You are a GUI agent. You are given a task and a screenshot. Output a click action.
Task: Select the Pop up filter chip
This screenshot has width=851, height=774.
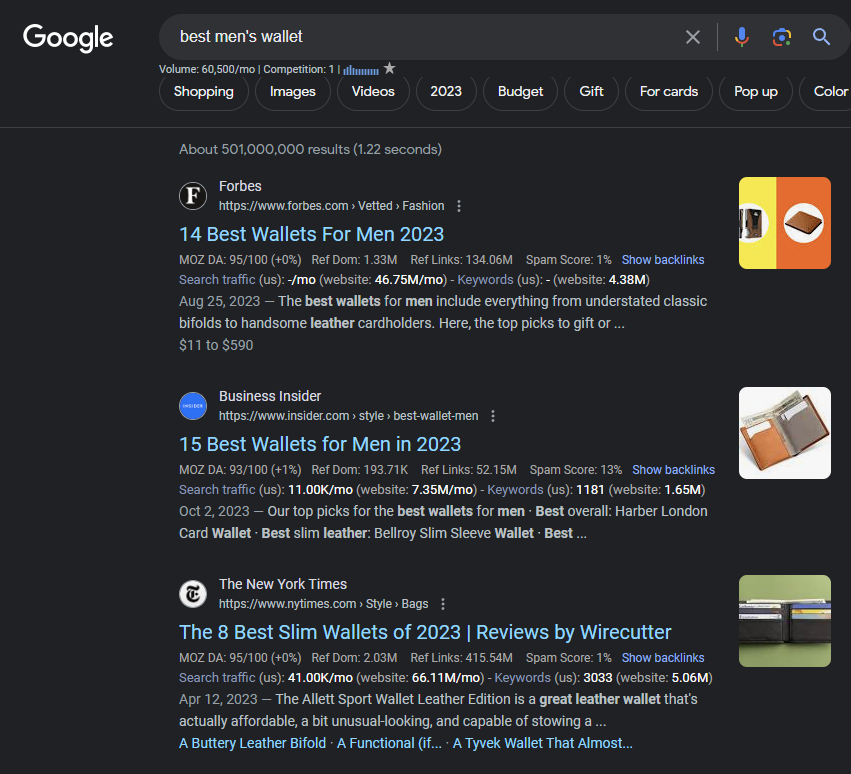755,92
